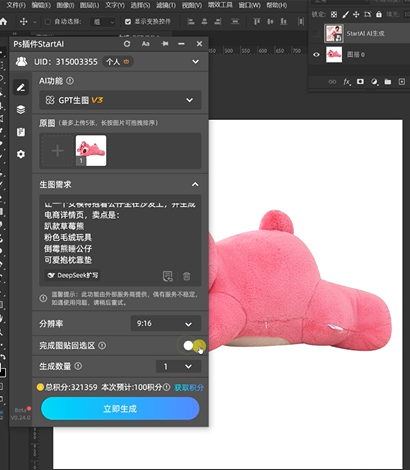Select StartAI AI生成 layer thumbnail
The height and width of the screenshot is (470, 410).
tap(334, 33)
